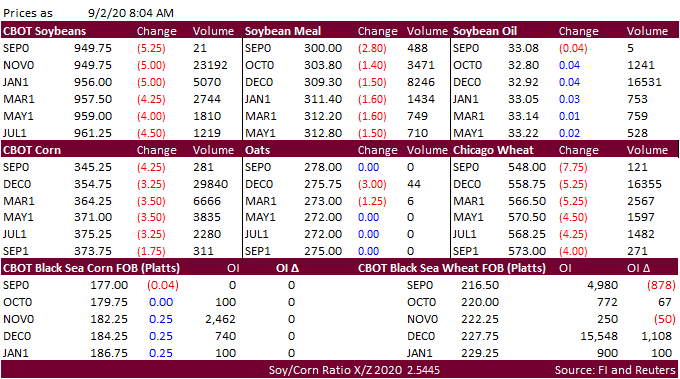Click Soybean Meal DEC0 price 309.30
Viewport: 680px width, 379px height.
(x=323, y=82)
